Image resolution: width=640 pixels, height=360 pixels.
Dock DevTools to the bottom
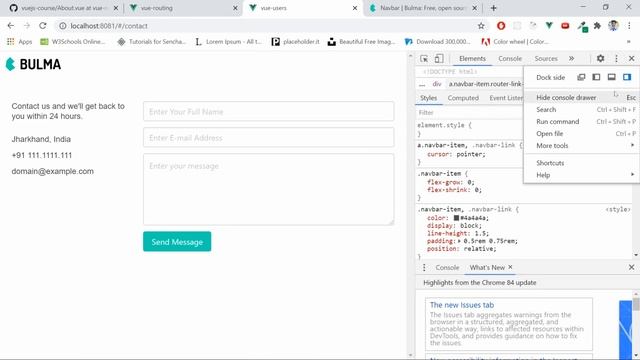[611, 77]
